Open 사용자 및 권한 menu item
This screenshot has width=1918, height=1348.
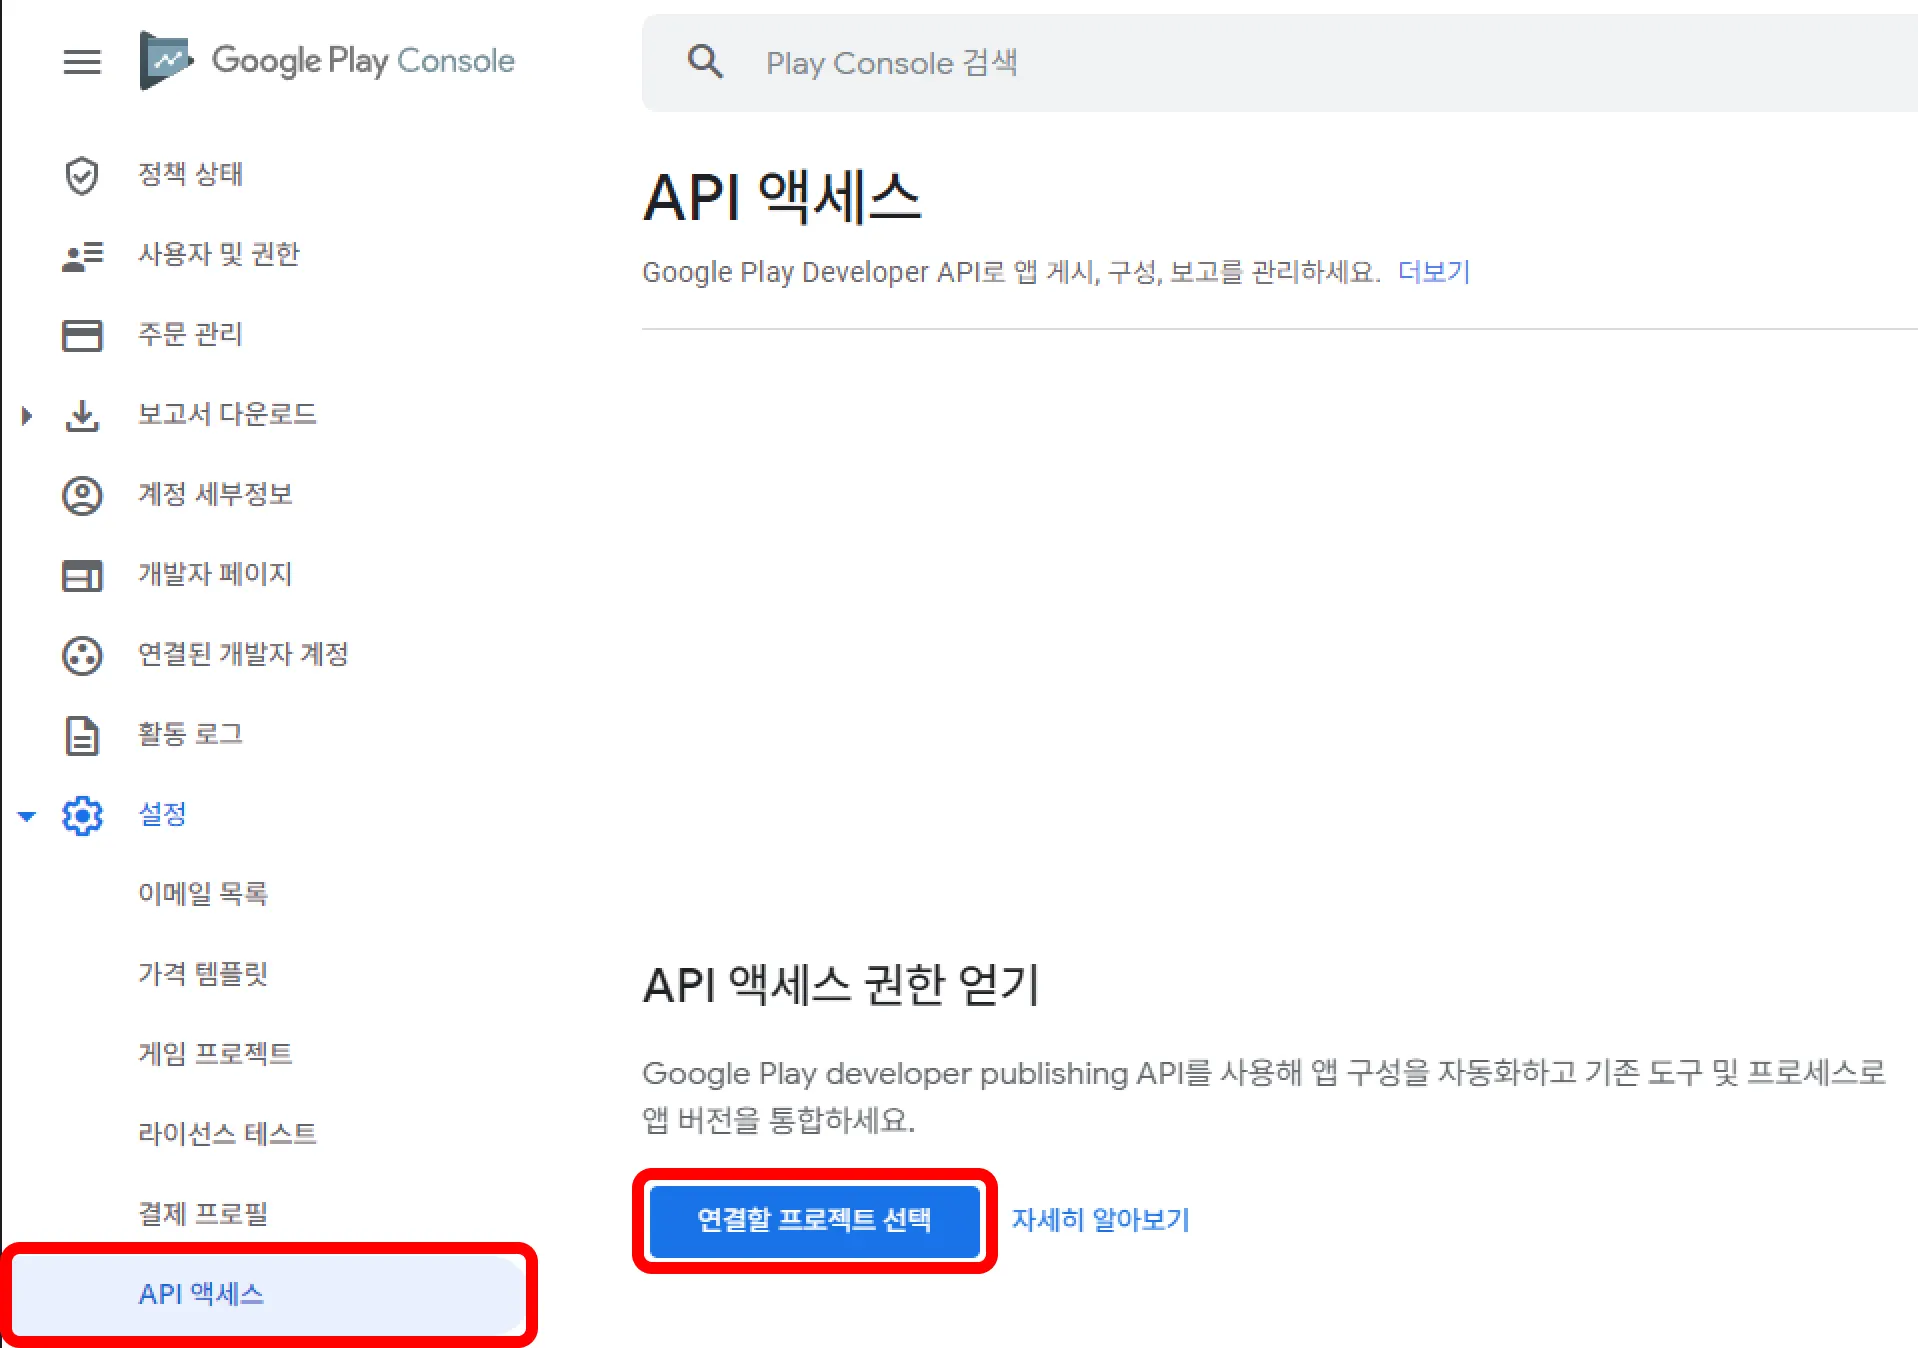coord(219,254)
